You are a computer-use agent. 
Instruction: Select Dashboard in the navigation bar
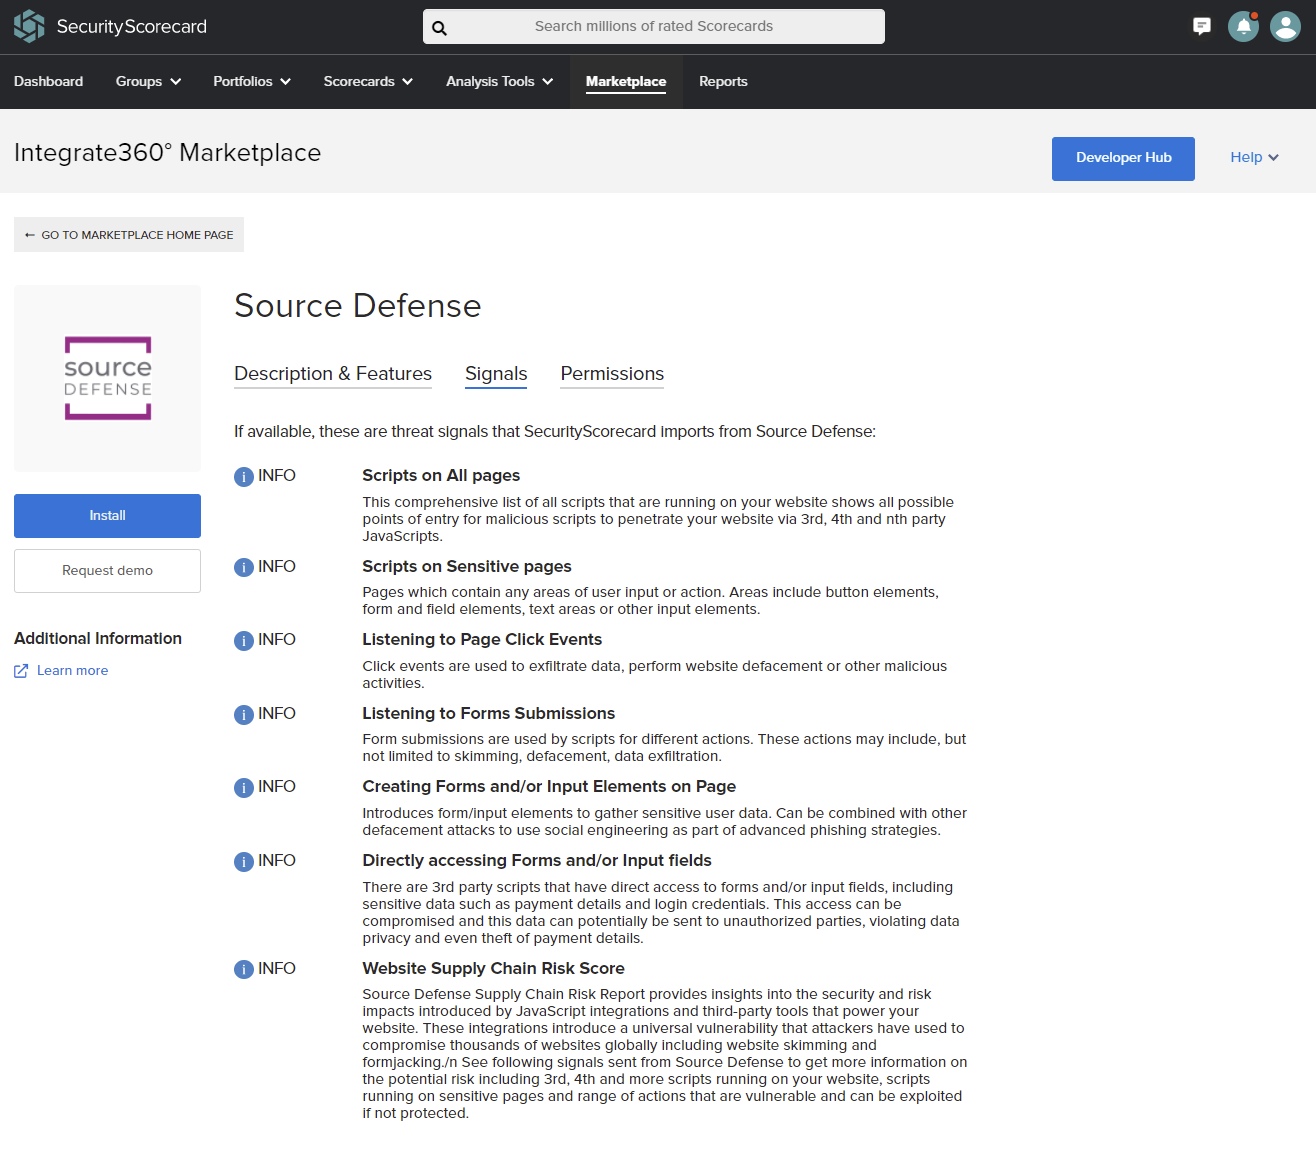click(48, 81)
